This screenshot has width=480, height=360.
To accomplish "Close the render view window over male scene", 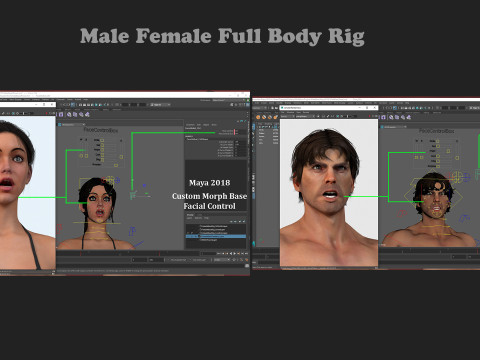I will (x=375, y=108).
